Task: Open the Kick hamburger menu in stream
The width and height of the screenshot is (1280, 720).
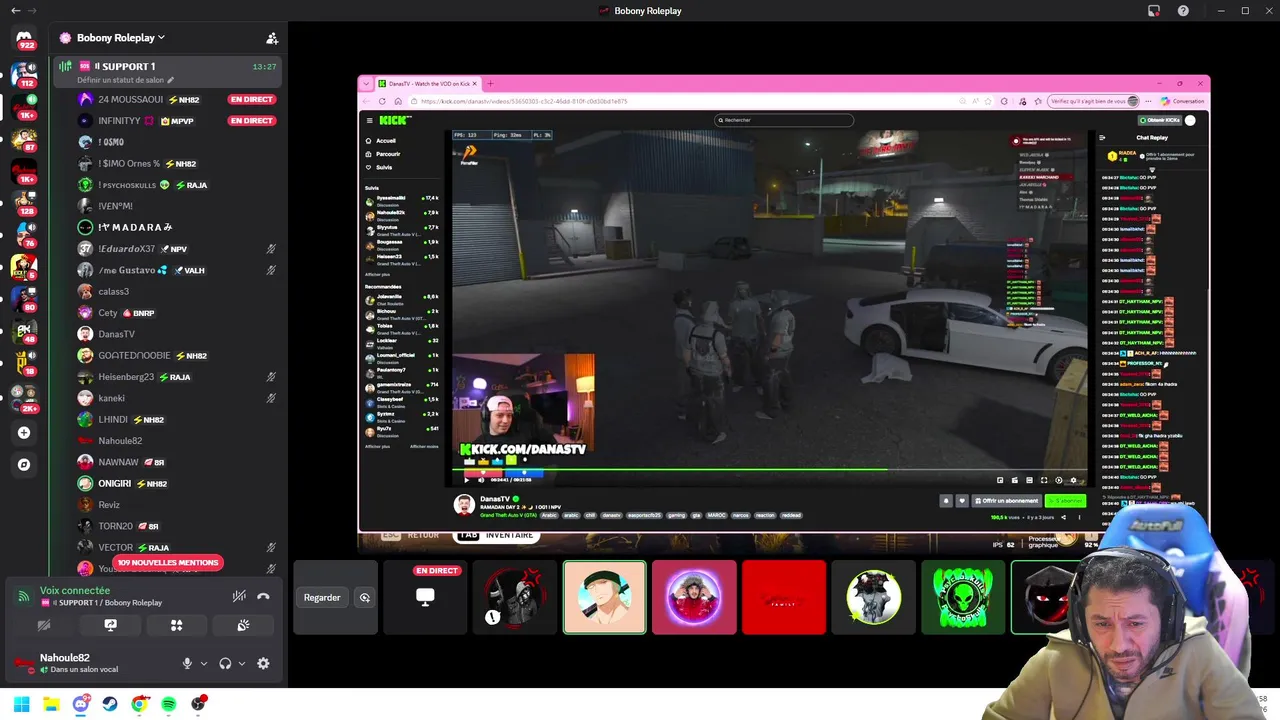Action: [x=369, y=120]
